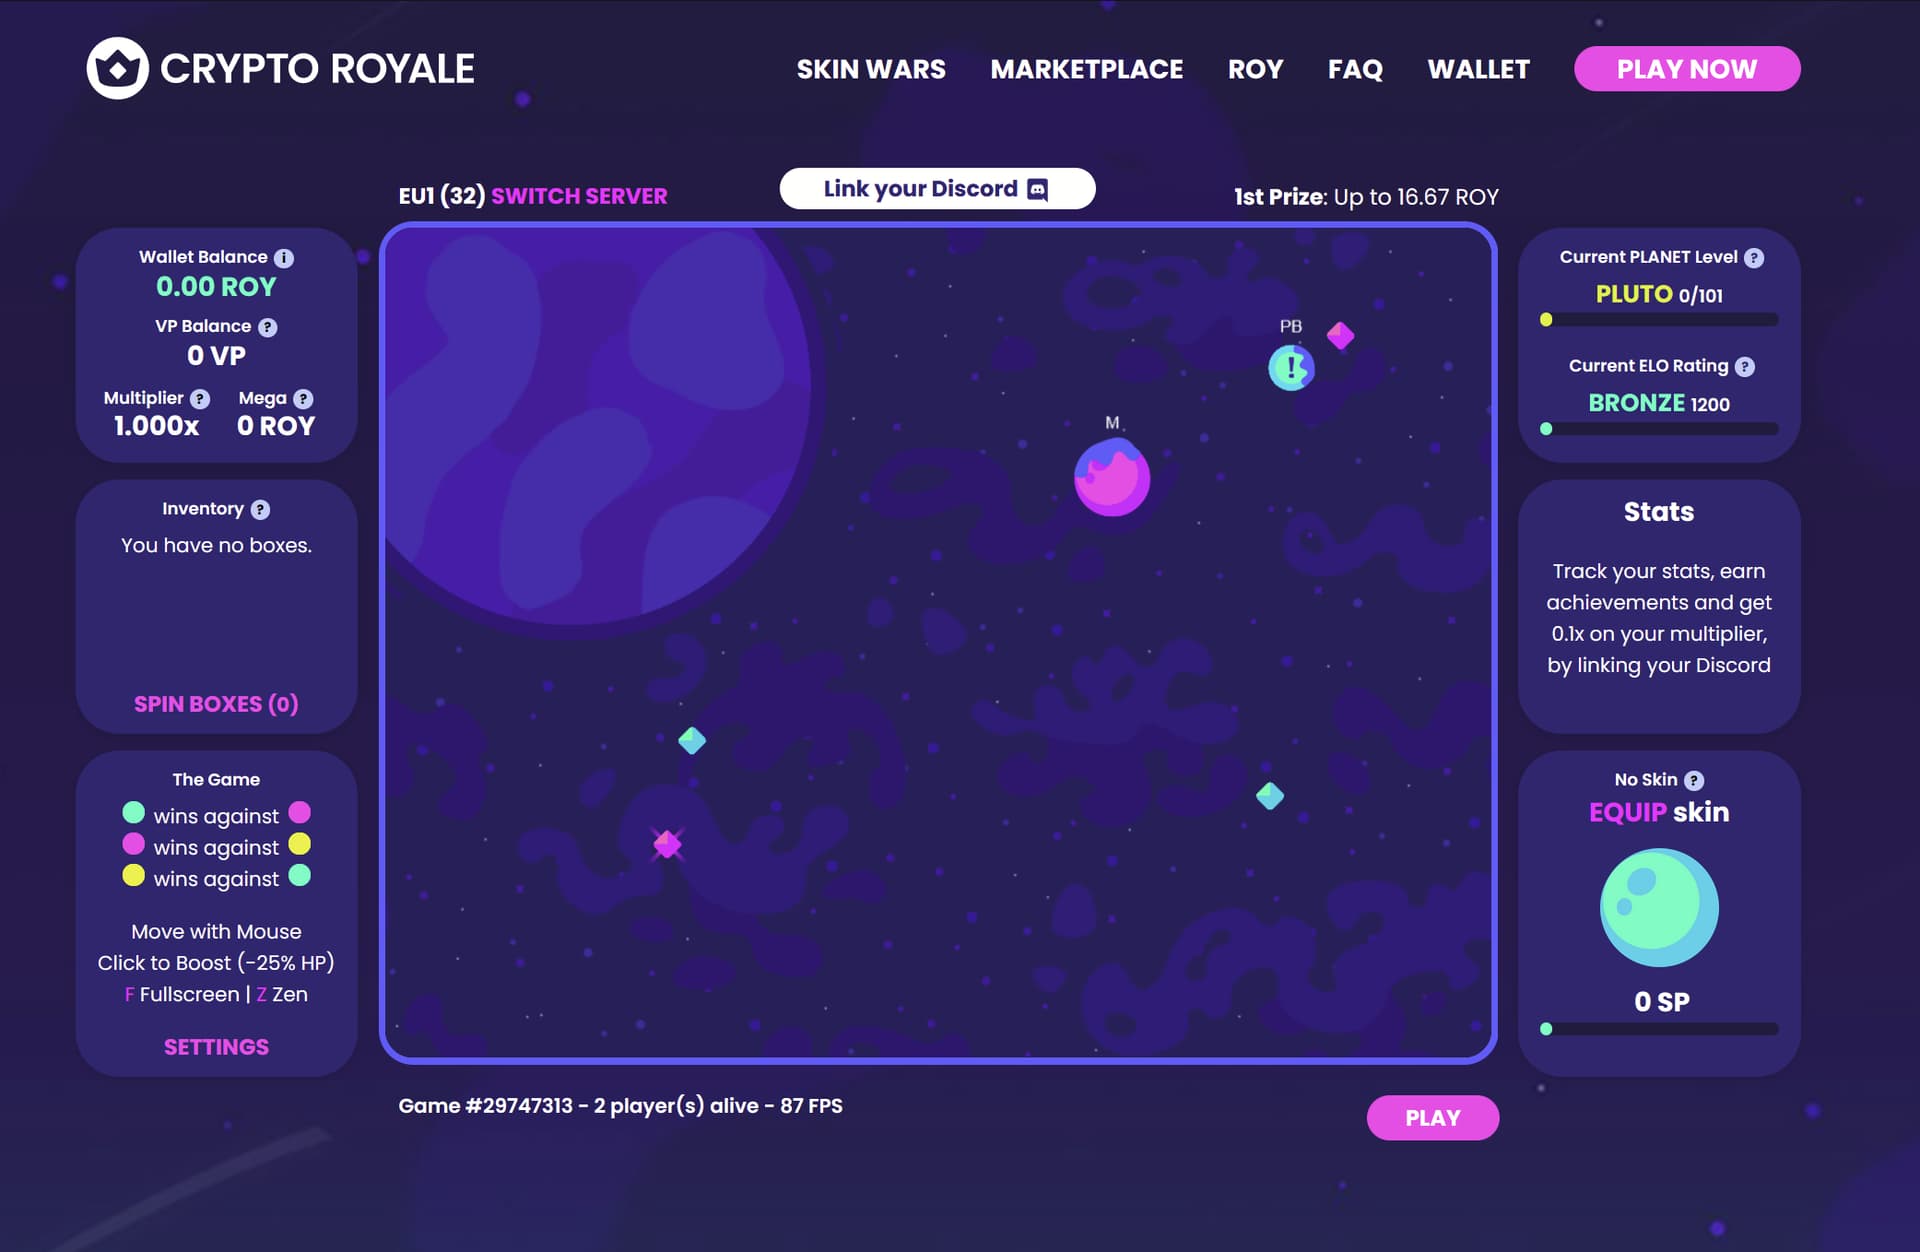Click the 0 SP progress bar
The height and width of the screenshot is (1252, 1920).
pos(1659,1029)
